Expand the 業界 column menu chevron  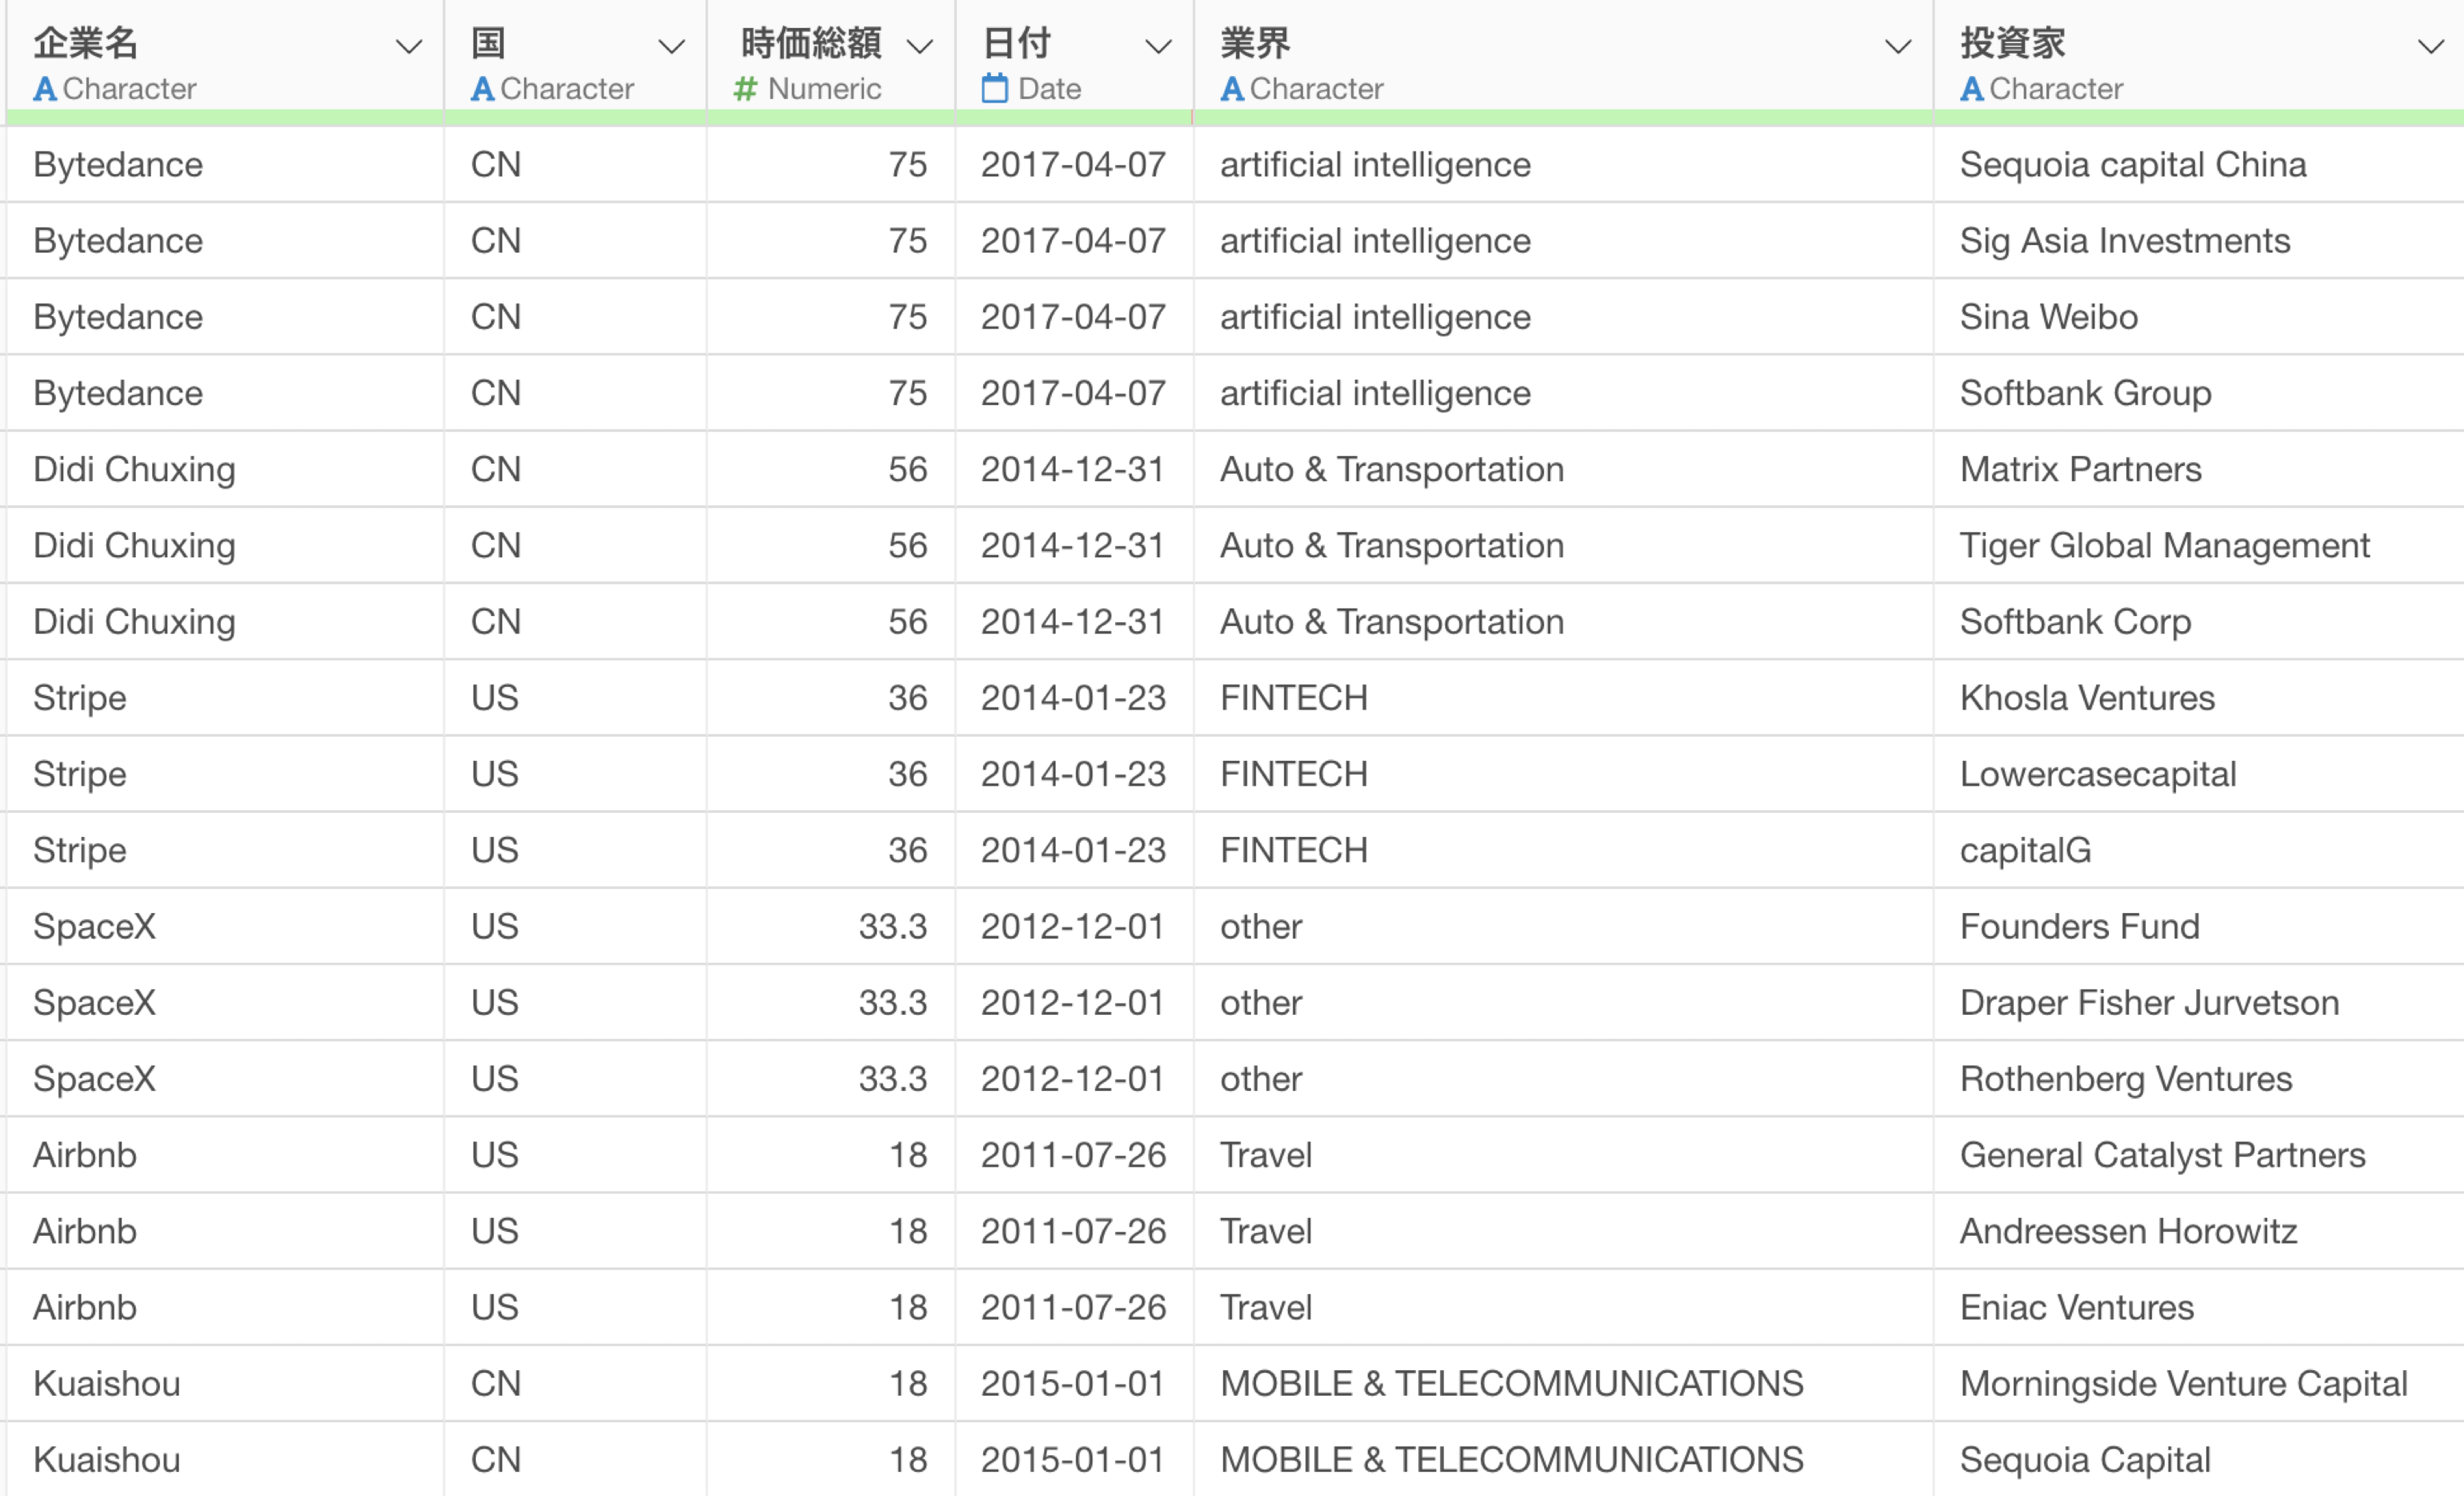[x=1897, y=46]
